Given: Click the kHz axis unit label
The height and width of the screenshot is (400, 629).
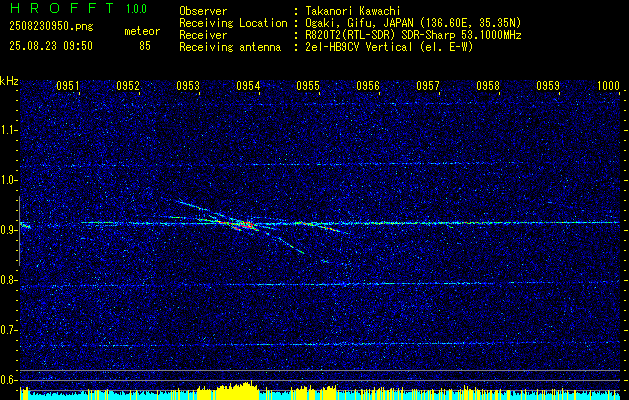Looking at the screenshot, I should (x=9, y=81).
